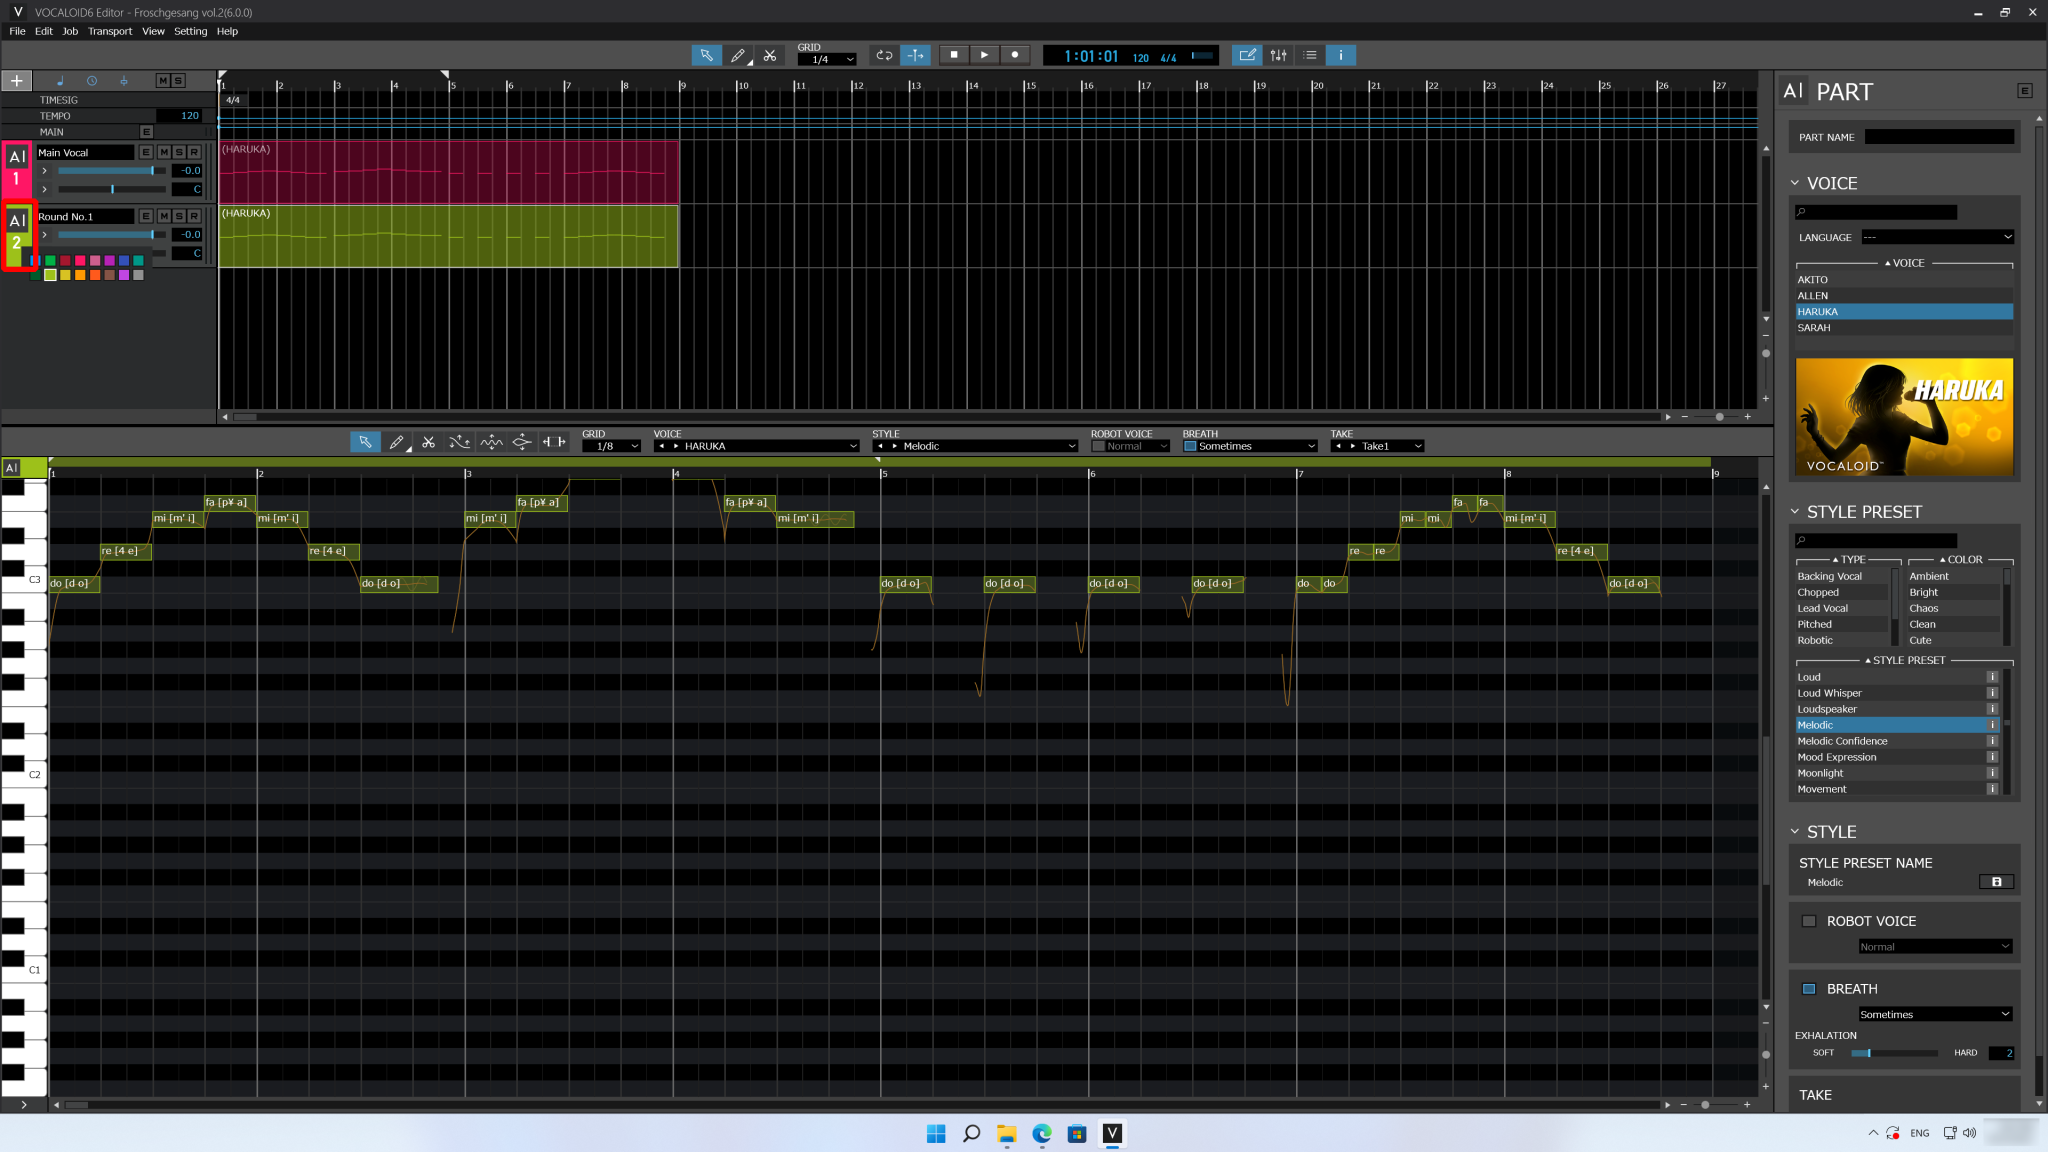Activate the vibrato editing tool
This screenshot has width=2048, height=1152.
491,441
